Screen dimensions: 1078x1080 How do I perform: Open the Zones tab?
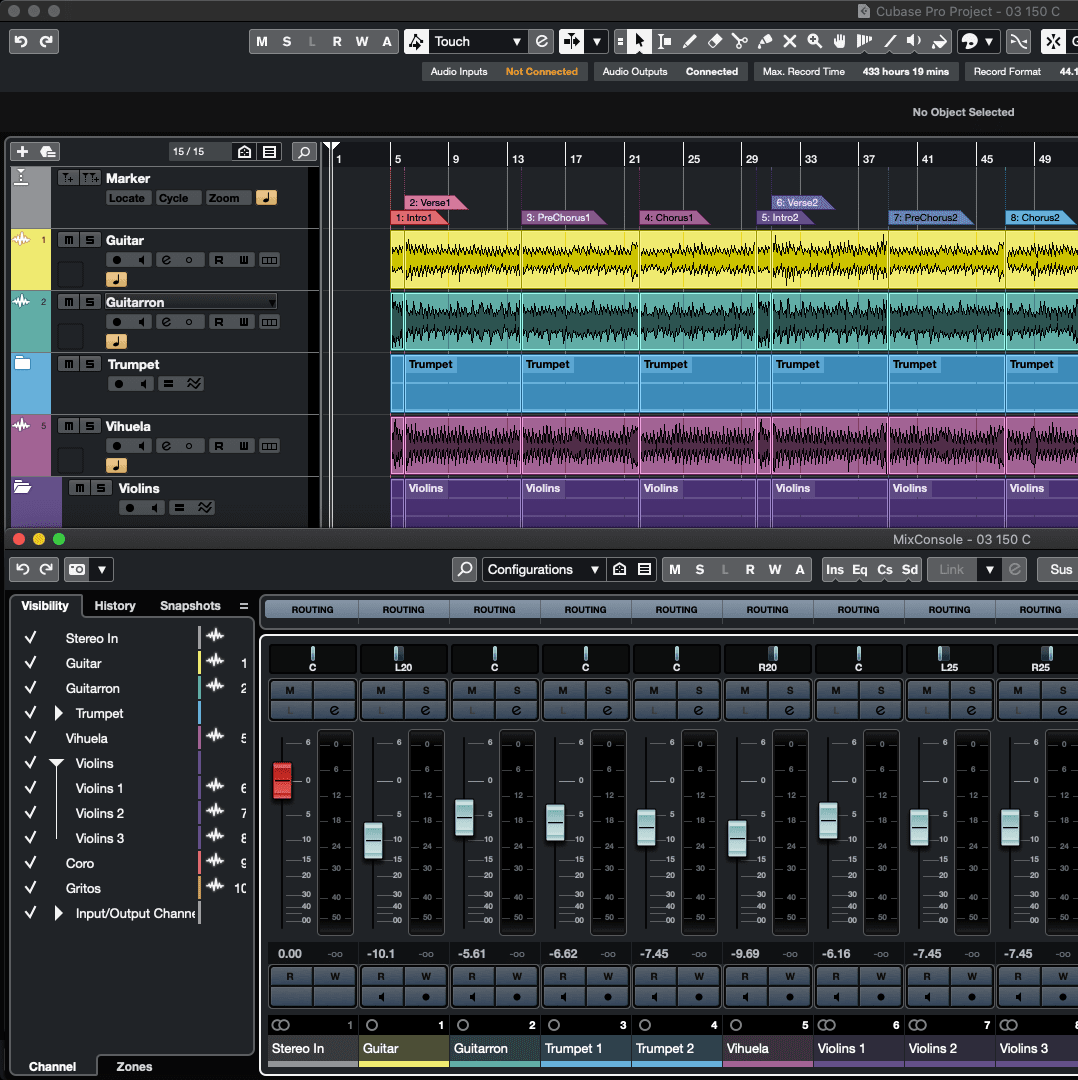(x=134, y=1067)
